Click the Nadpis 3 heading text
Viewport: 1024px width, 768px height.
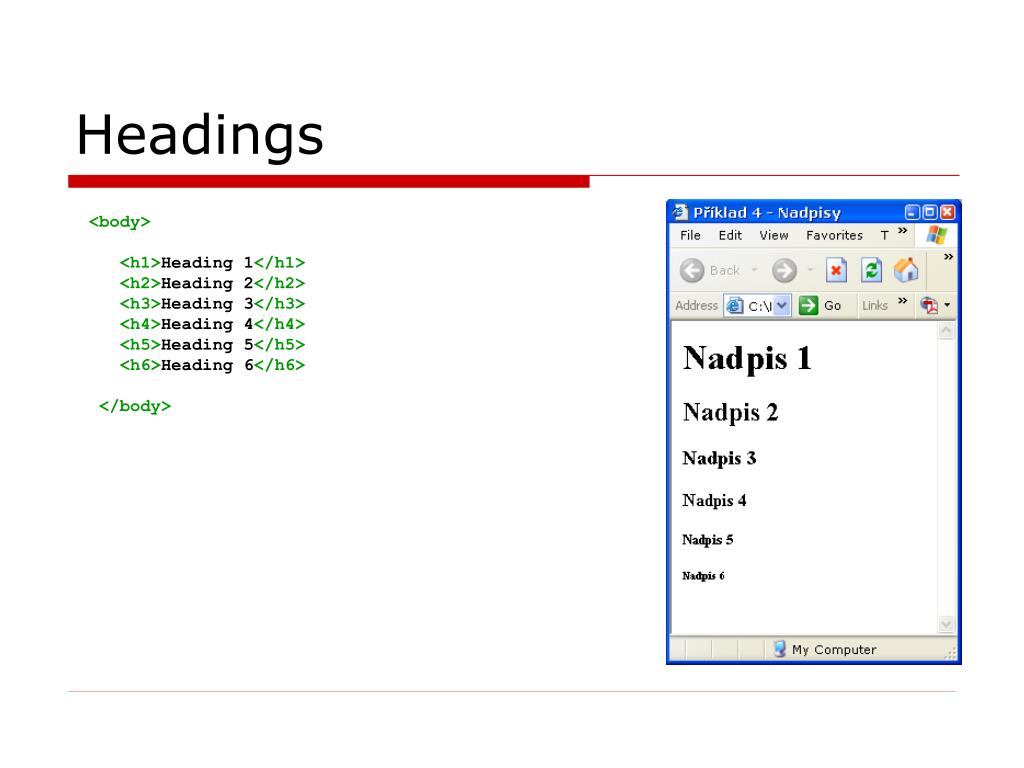(x=719, y=458)
